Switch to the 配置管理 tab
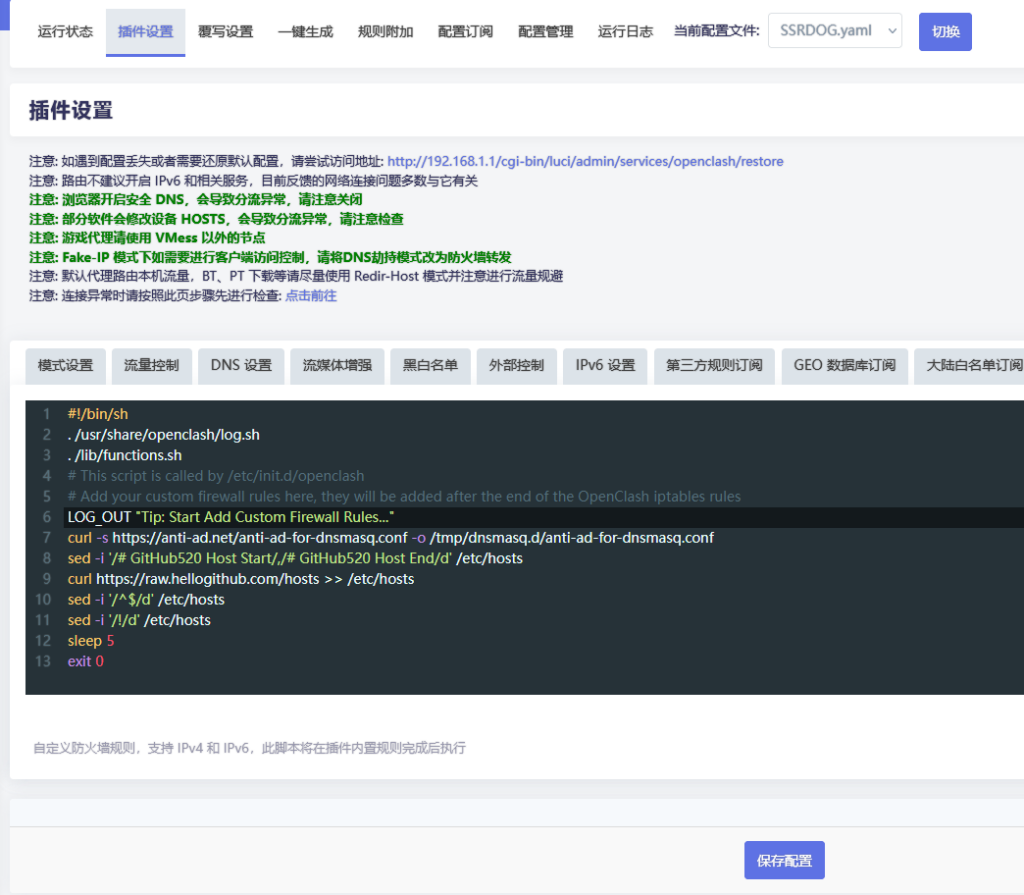This screenshot has height=895, width=1024. 545,32
